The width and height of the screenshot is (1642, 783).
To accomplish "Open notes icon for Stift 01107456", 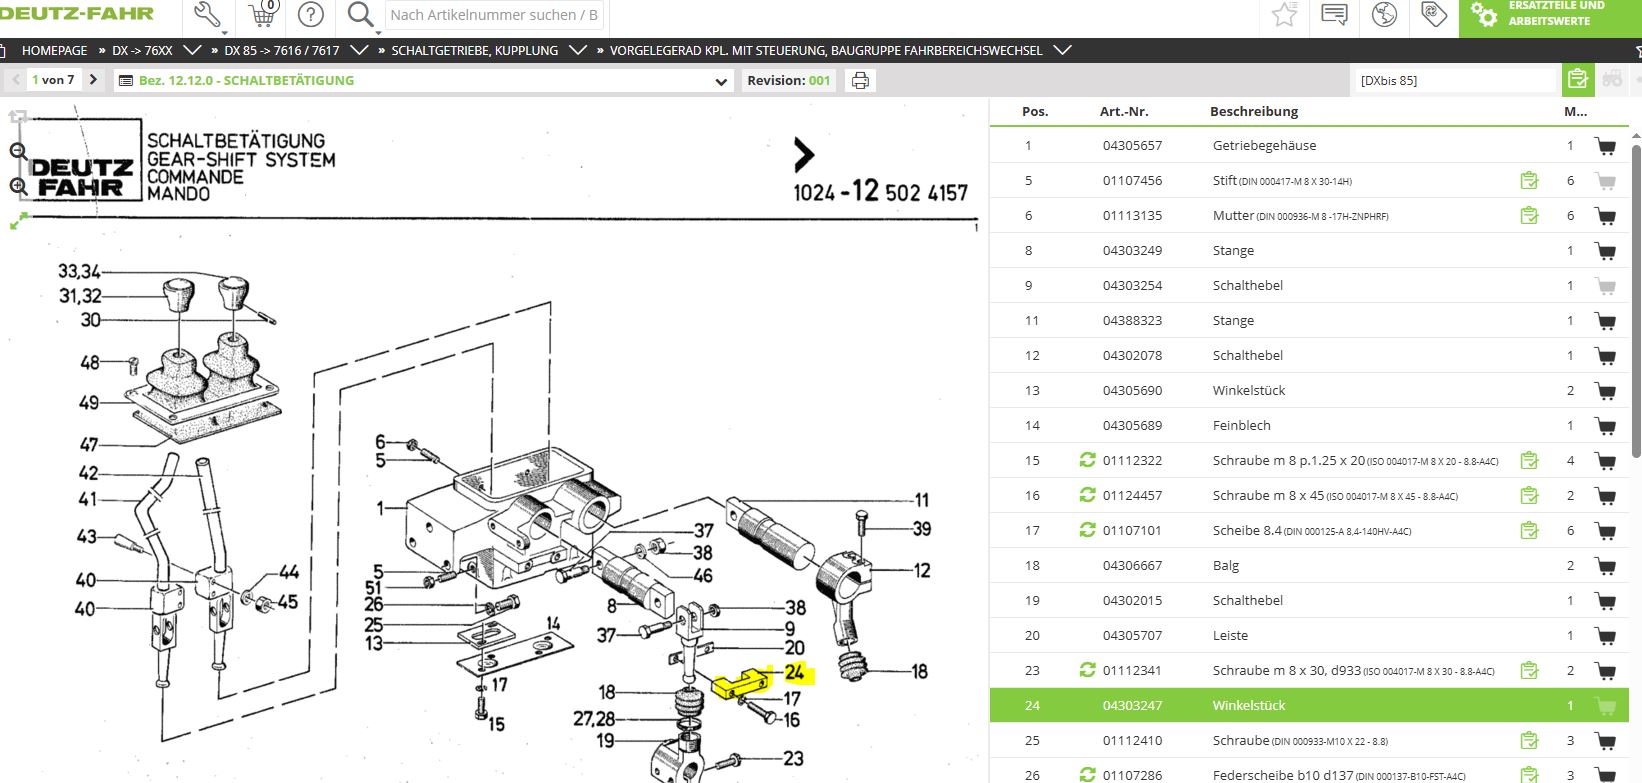I will pyautogui.click(x=1529, y=181).
